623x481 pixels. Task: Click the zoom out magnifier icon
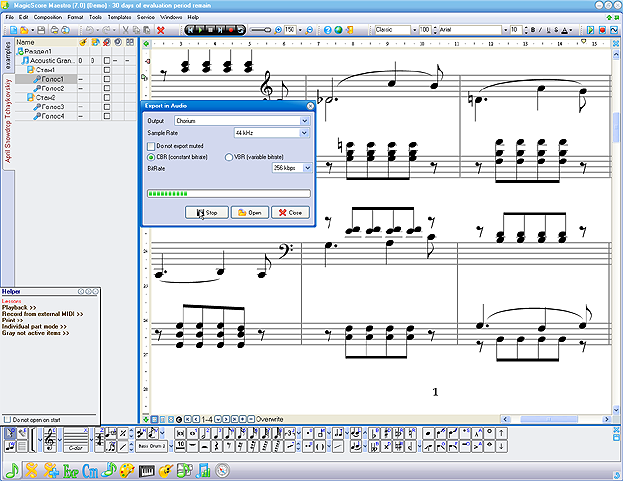point(309,30)
